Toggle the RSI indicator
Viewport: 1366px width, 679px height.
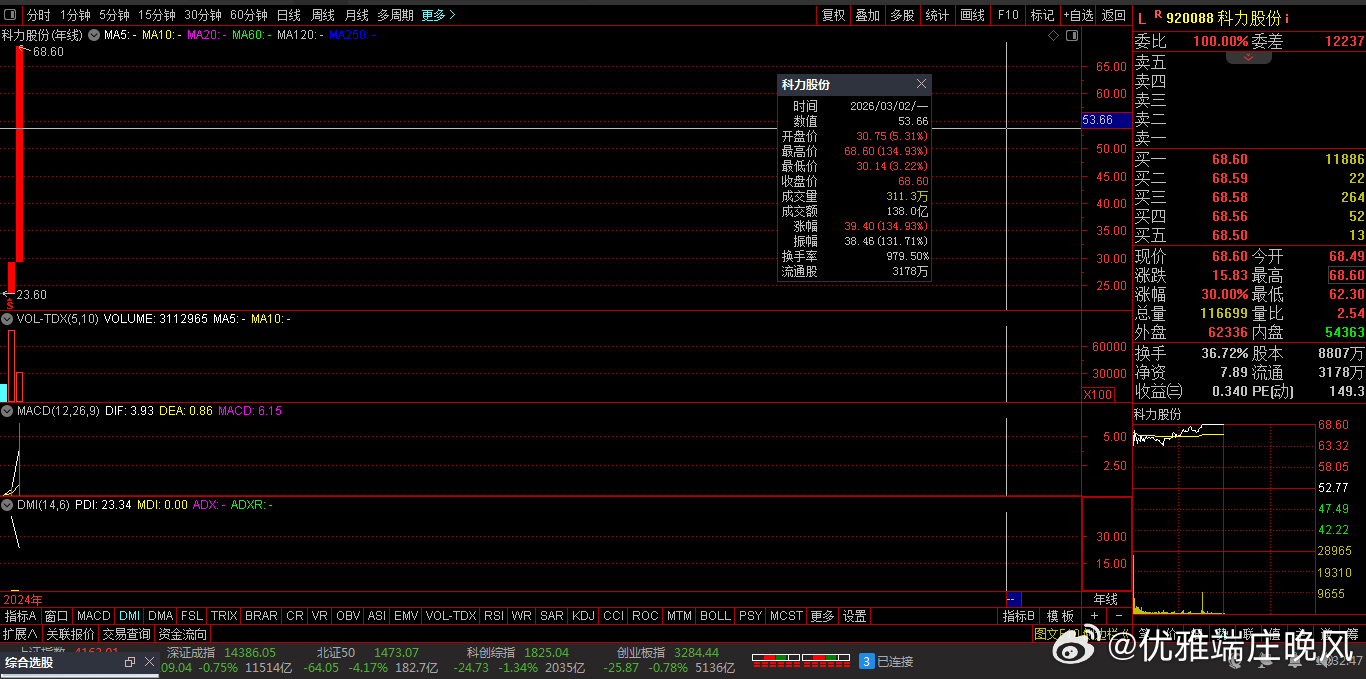tap(494, 616)
